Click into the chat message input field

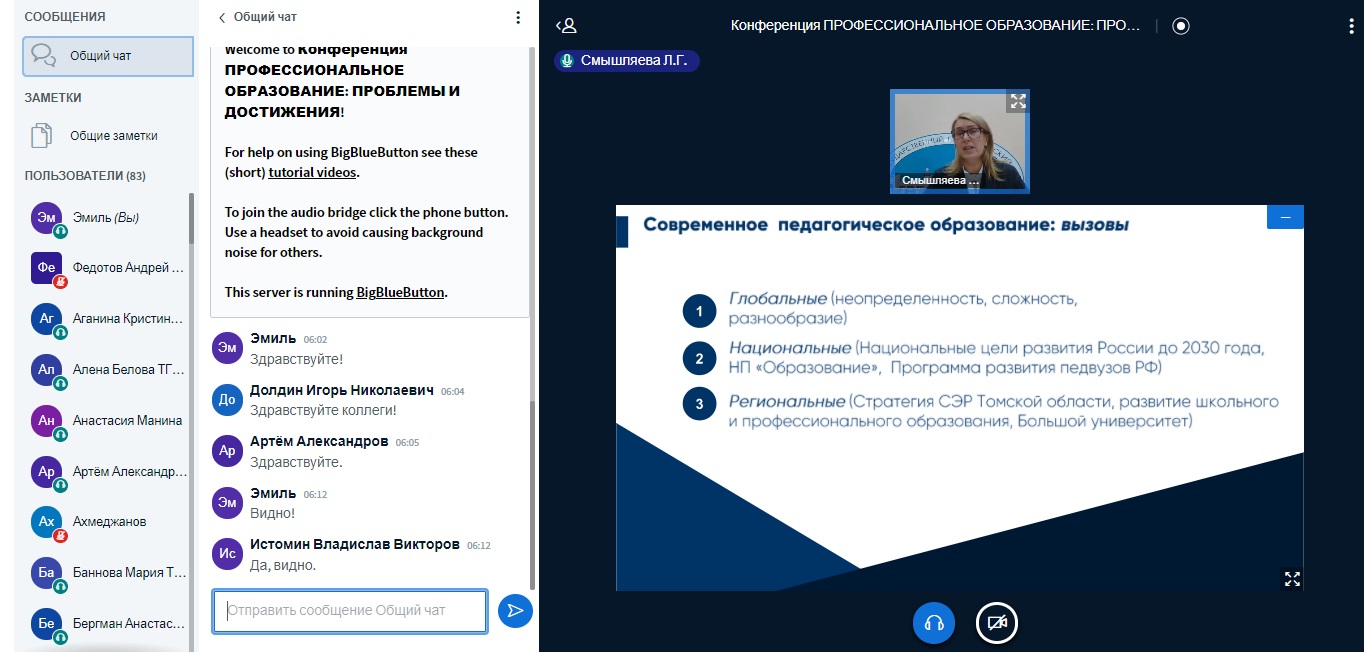coord(350,610)
